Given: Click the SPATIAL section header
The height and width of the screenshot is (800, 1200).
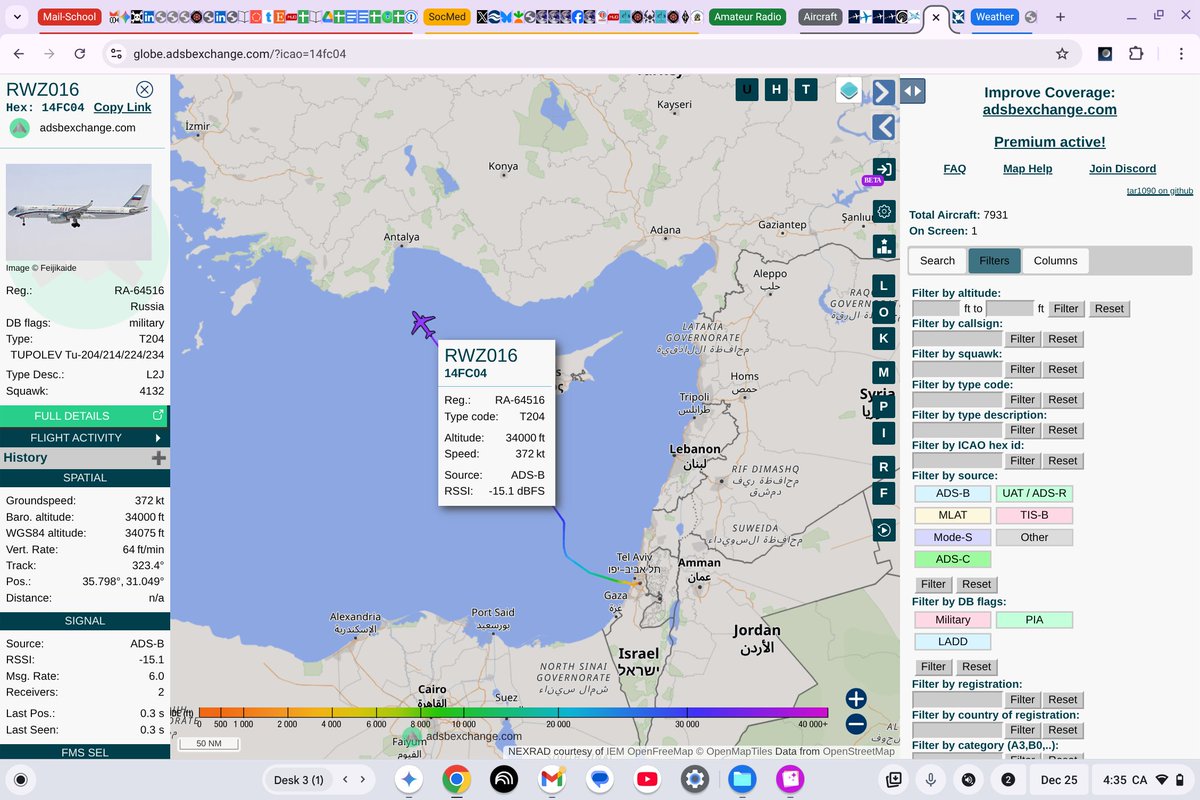Looking at the screenshot, I should [85, 478].
